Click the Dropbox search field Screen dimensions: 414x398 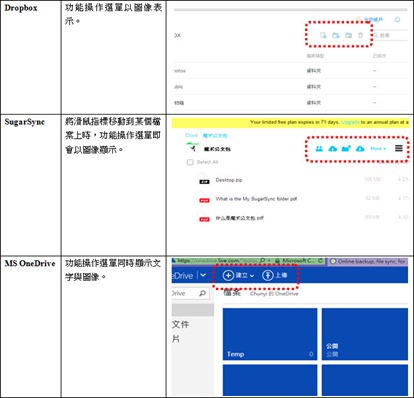click(x=390, y=35)
